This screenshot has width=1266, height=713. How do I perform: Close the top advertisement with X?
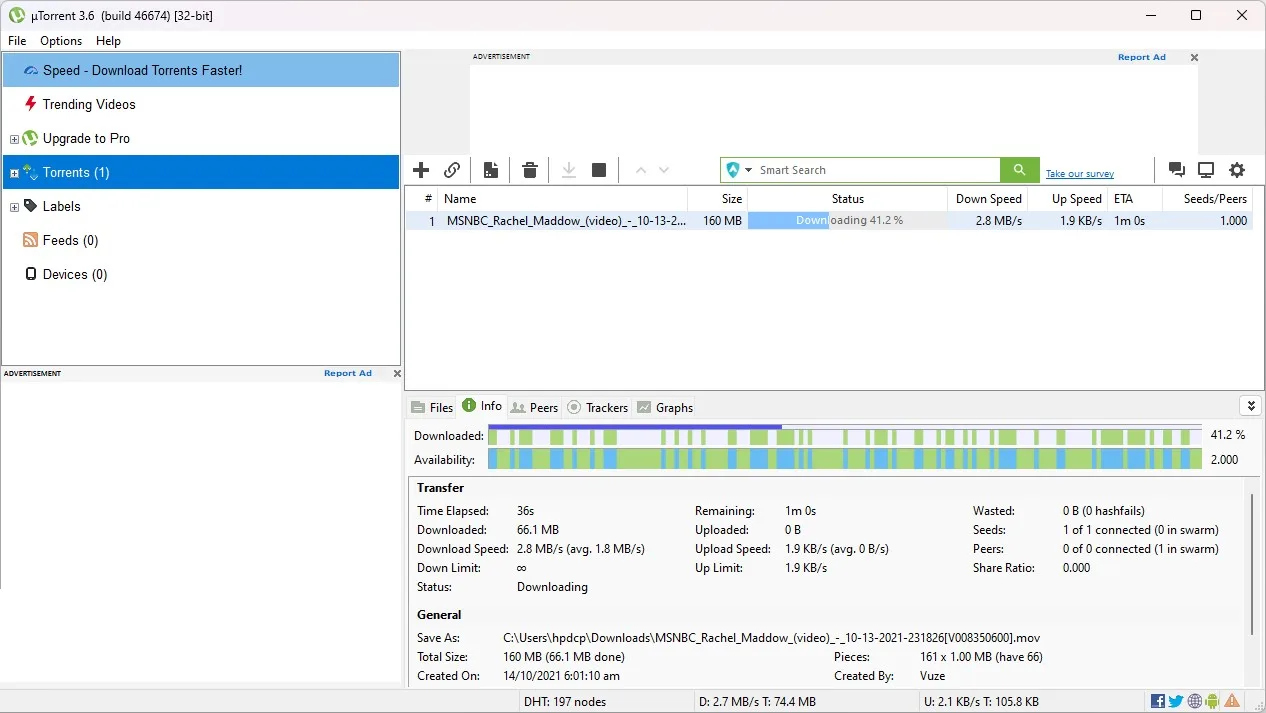(x=1194, y=58)
